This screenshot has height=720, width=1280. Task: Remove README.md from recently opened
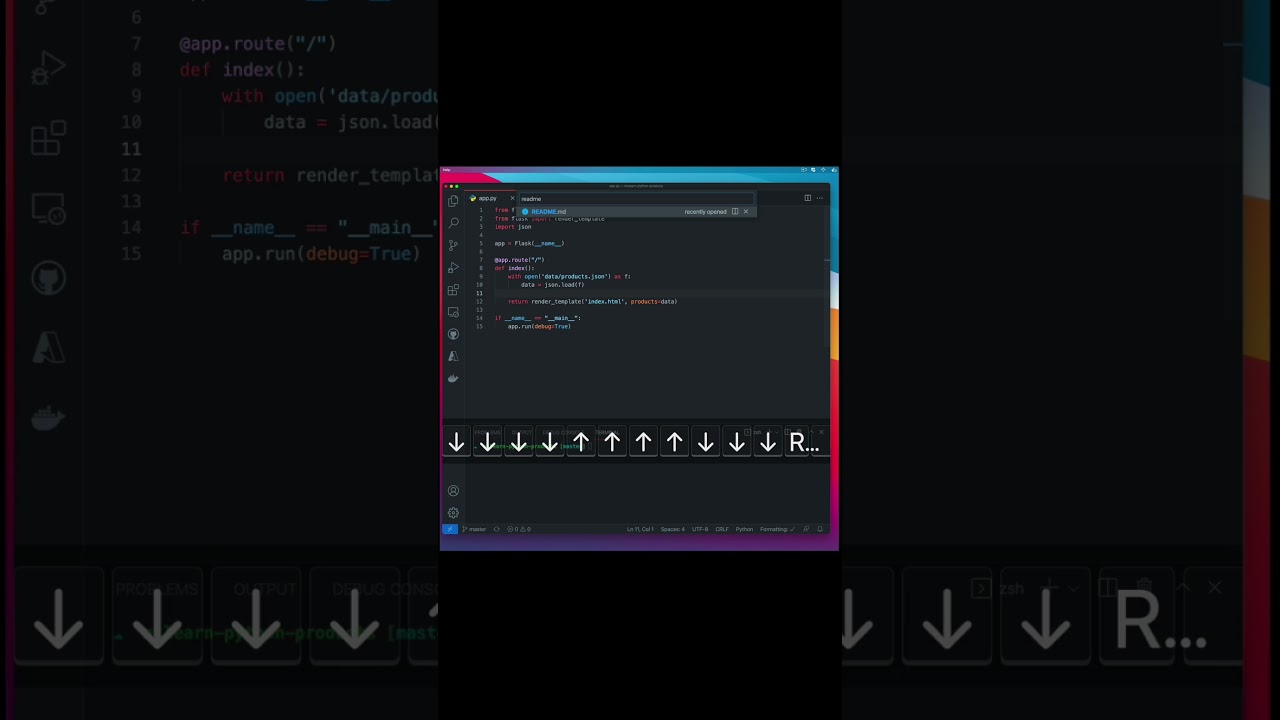click(x=746, y=212)
